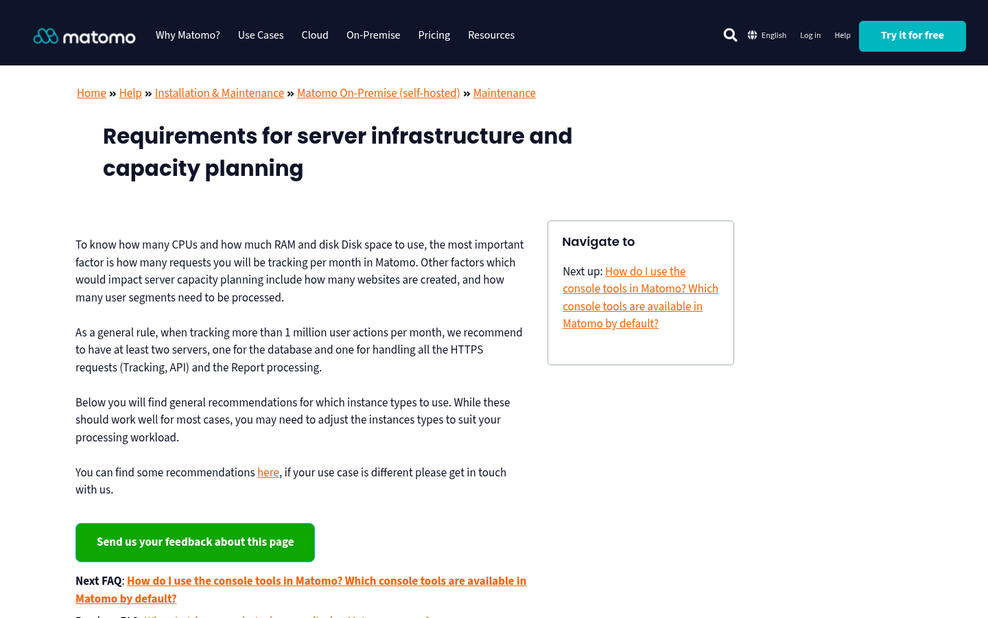Open Installation & Maintenance breadcrumb
988x618 pixels.
coord(219,93)
